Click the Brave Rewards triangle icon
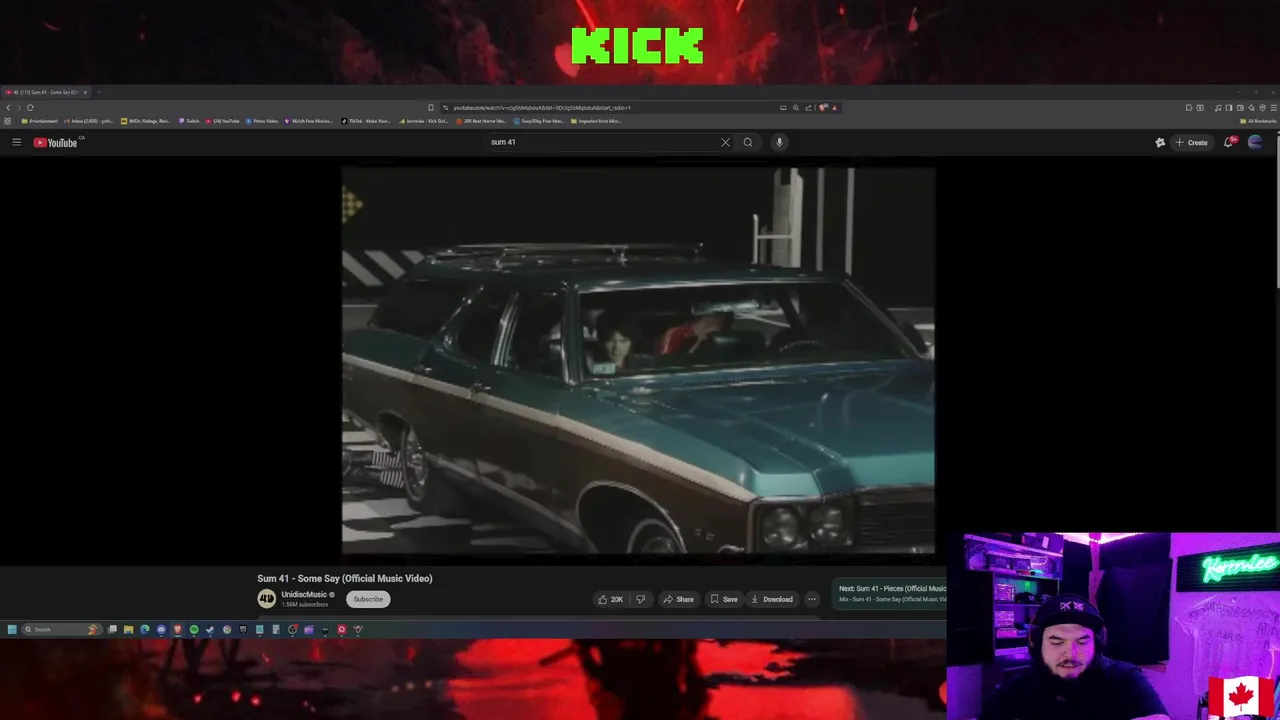The width and height of the screenshot is (1280, 720). click(x=834, y=107)
